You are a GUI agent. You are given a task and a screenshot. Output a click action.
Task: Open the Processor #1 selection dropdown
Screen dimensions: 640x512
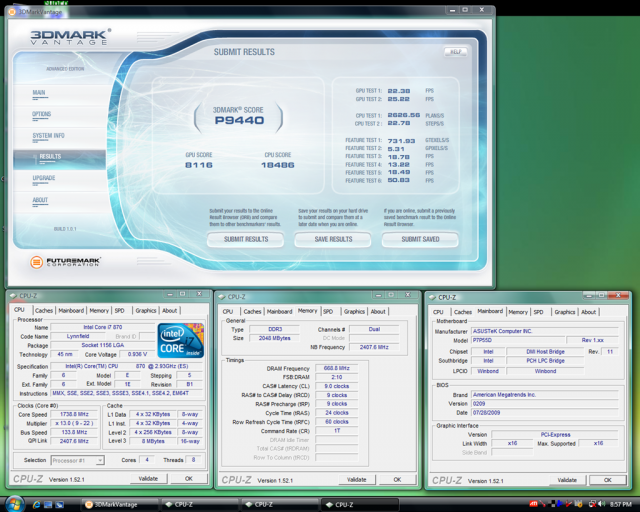(78, 461)
